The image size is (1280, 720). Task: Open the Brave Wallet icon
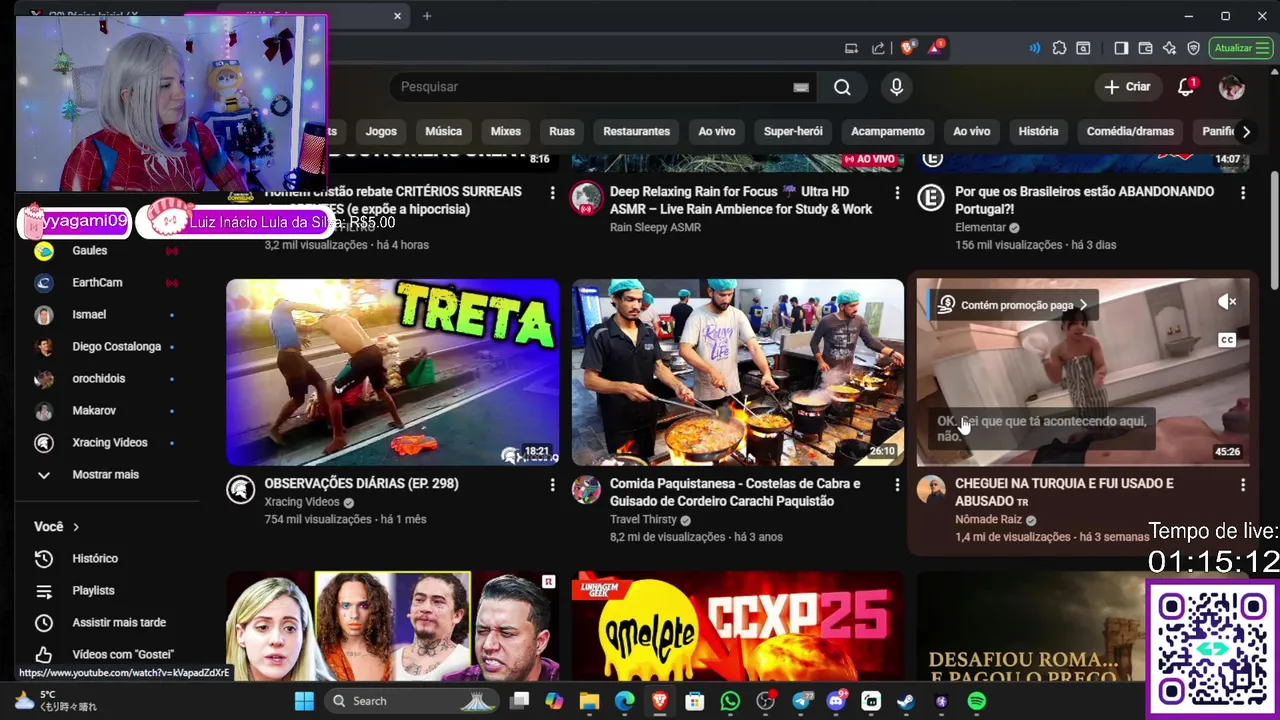pyautogui.click(x=1145, y=48)
